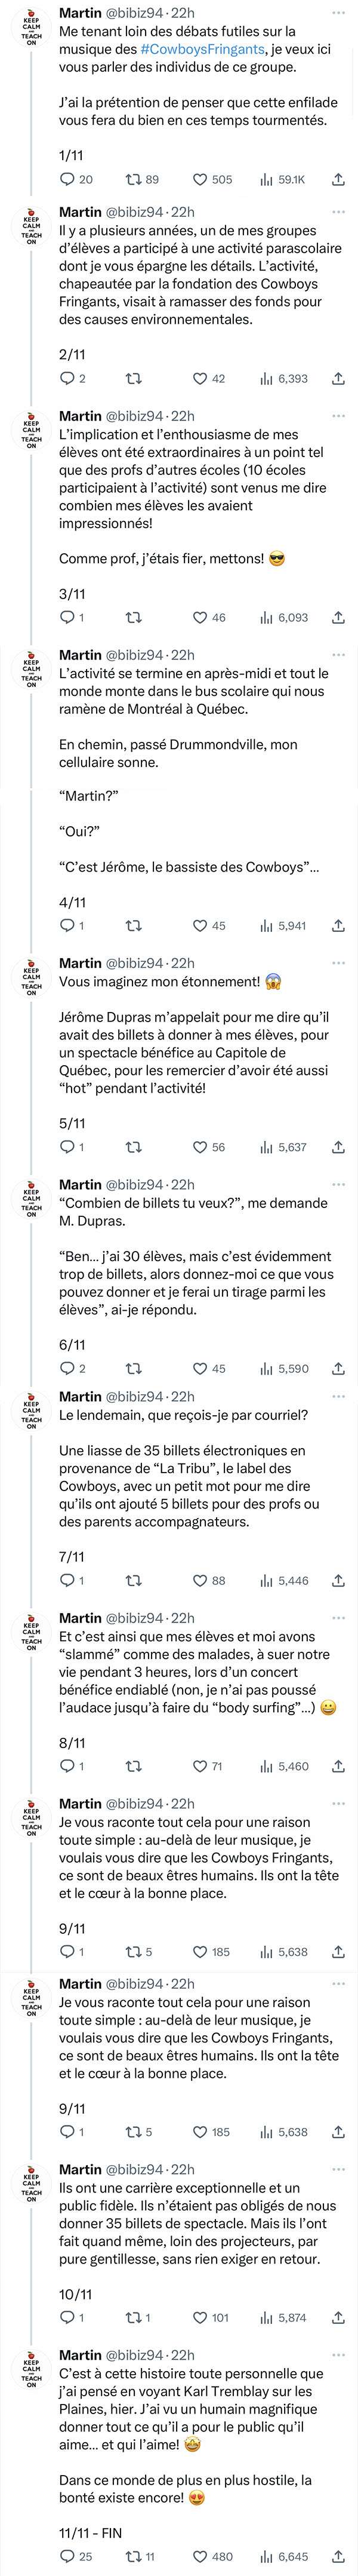Like the 3/11 tweet with 46 likes

[209, 618]
